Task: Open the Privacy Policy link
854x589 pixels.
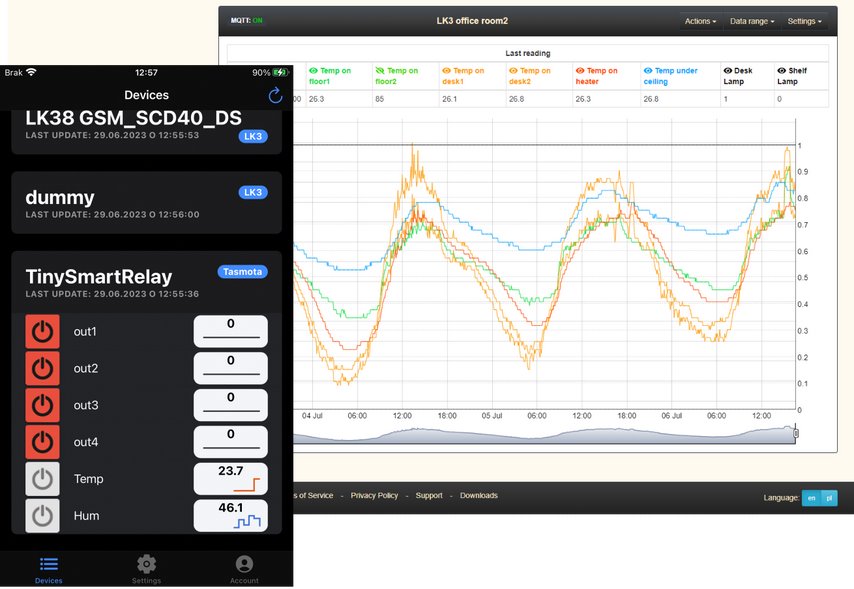Action: coord(374,496)
